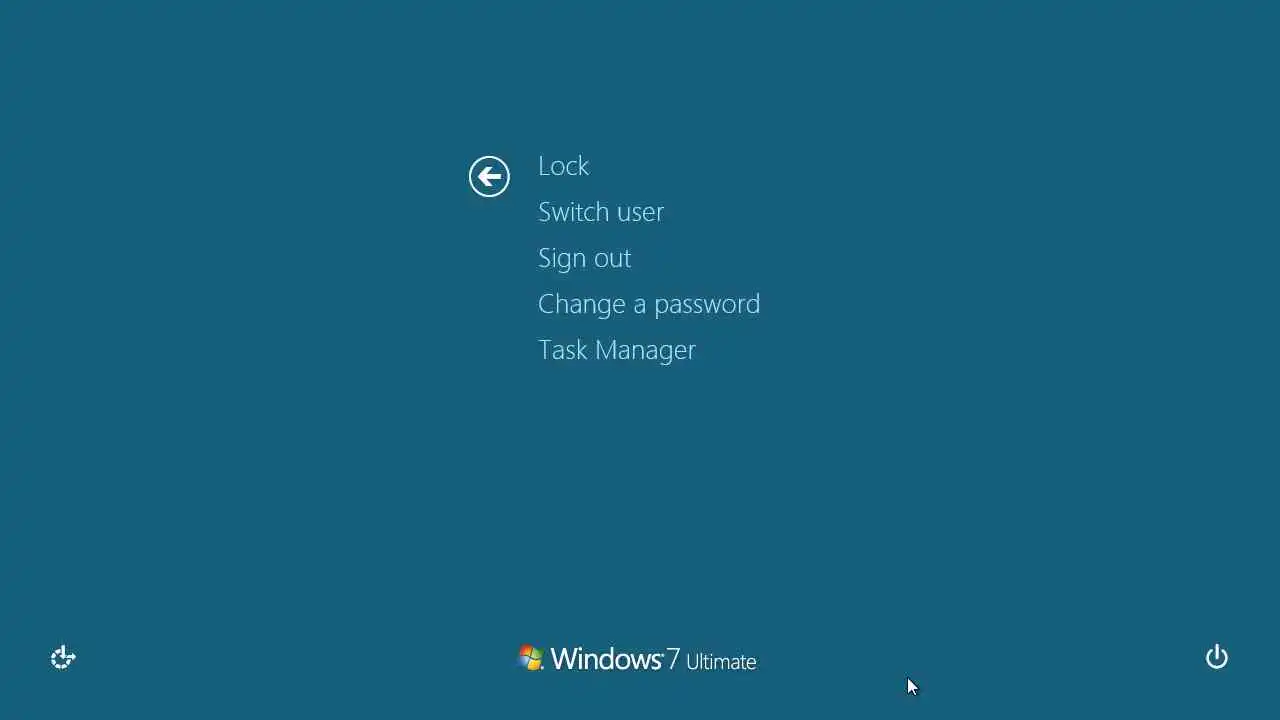The image size is (1280, 720).
Task: Click the Ultimate edition label
Action: (721, 661)
